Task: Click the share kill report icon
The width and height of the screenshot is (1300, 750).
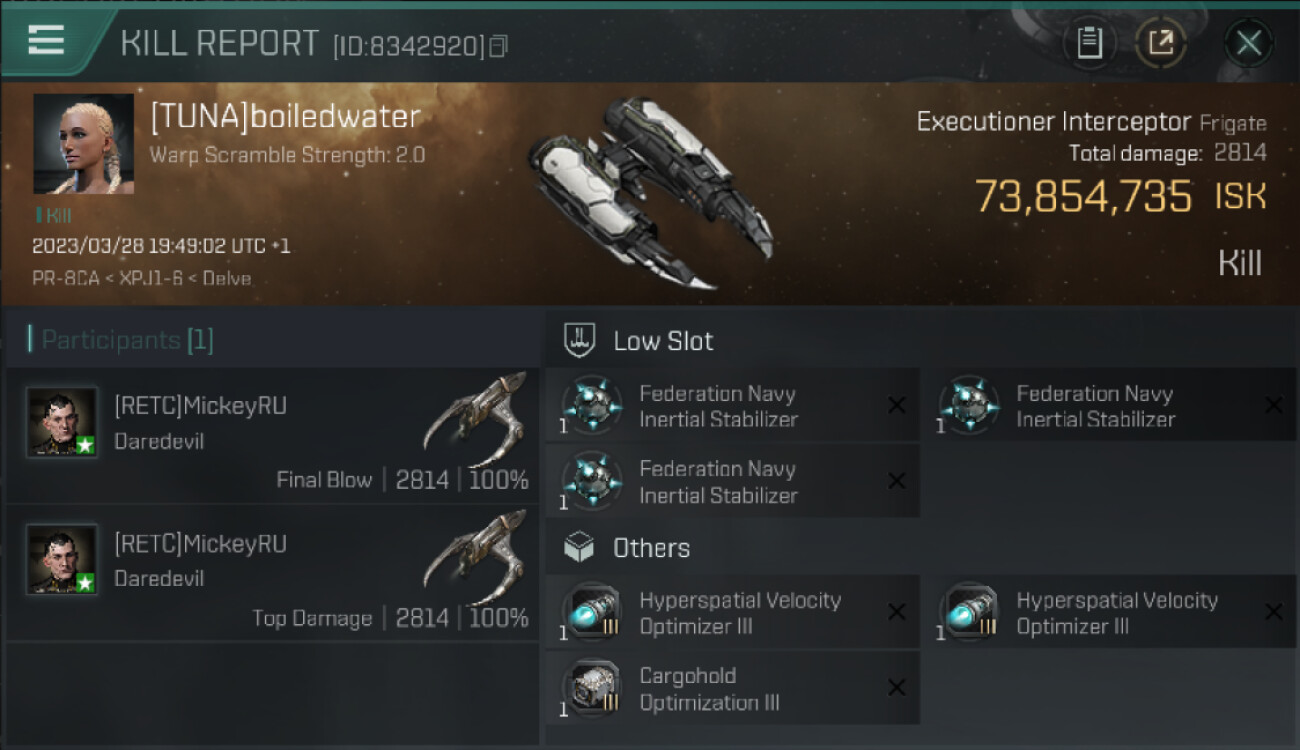Action: [x=1161, y=43]
